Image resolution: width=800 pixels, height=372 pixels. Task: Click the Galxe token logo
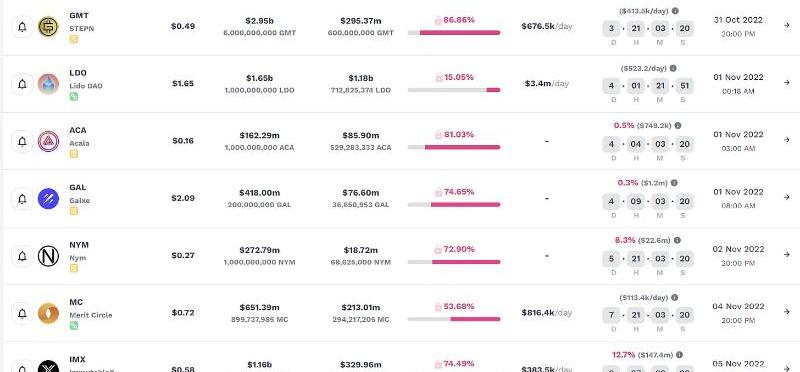(x=48, y=199)
